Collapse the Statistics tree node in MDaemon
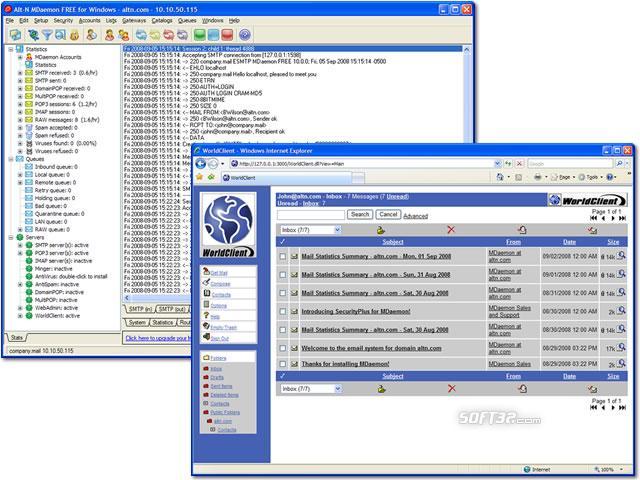This screenshot has width=640, height=480. [11, 49]
